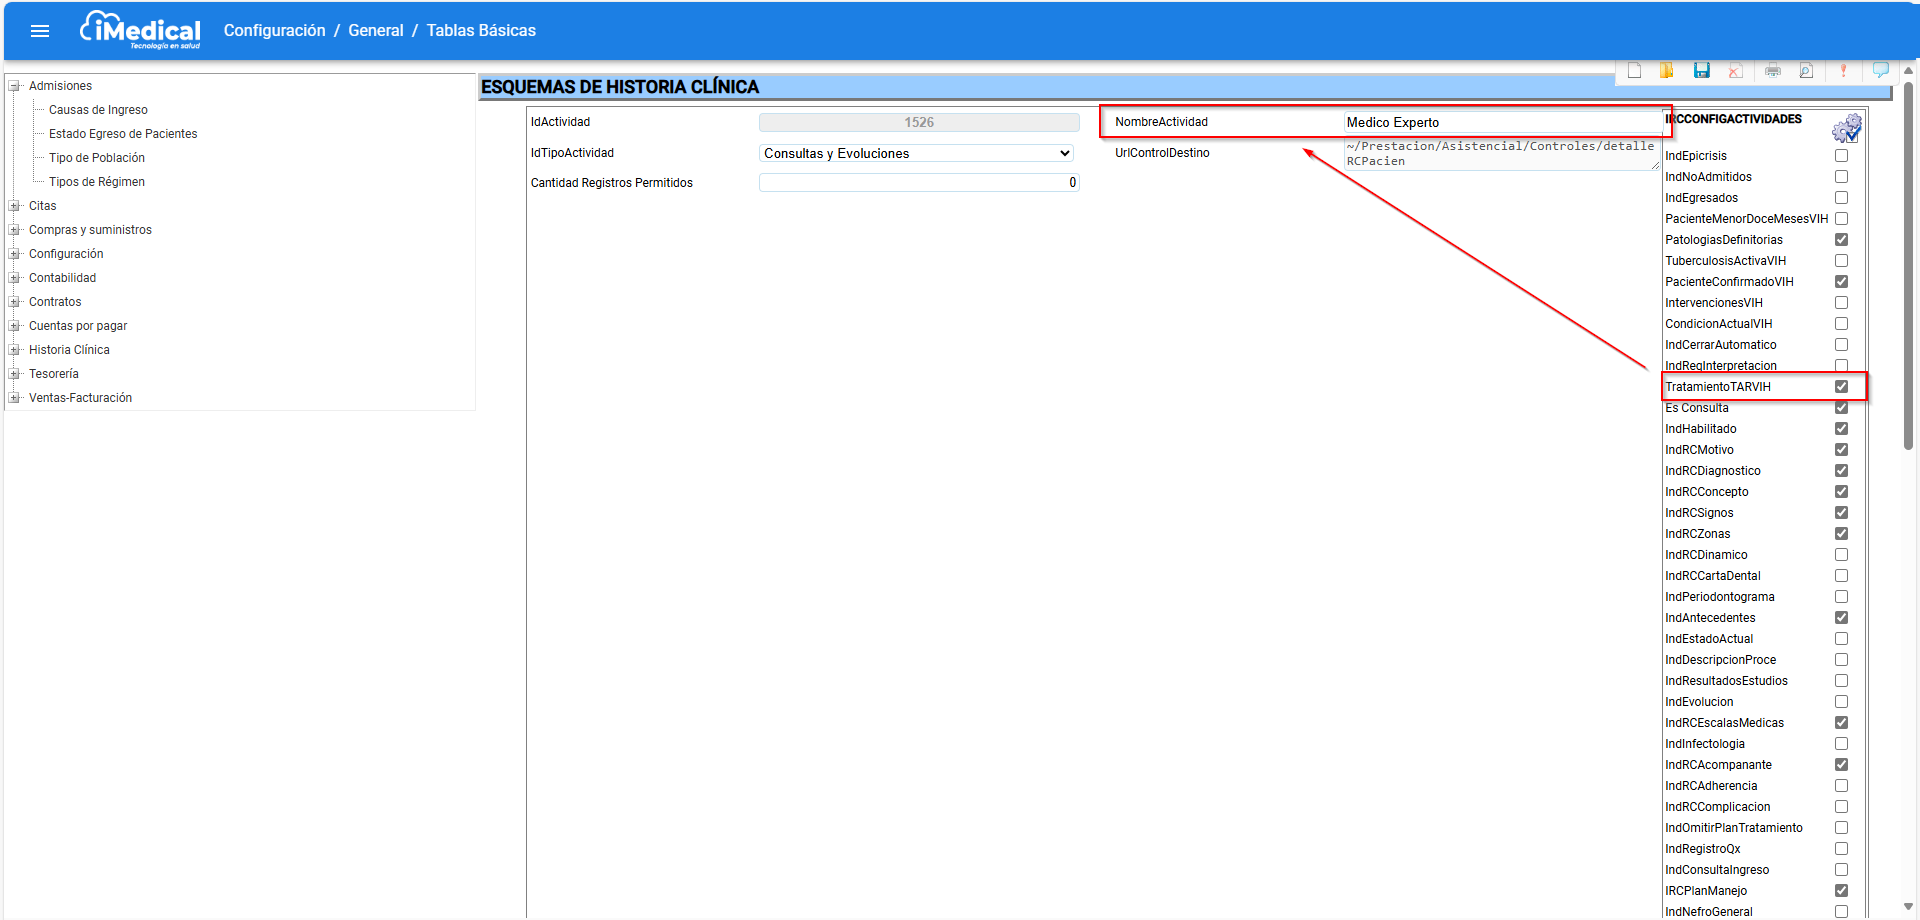Image resolution: width=1920 pixels, height=920 pixels.
Task: Enable the IndEpicrisis checkbox
Action: tap(1841, 156)
